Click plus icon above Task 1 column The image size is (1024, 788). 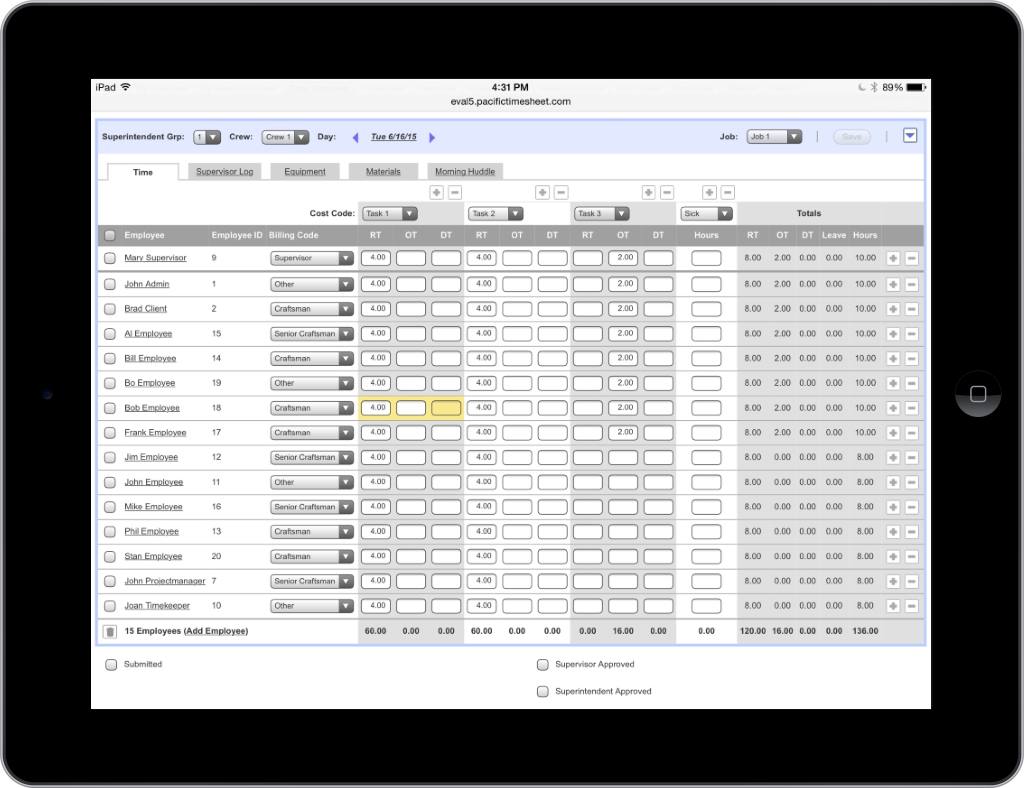coord(437,192)
